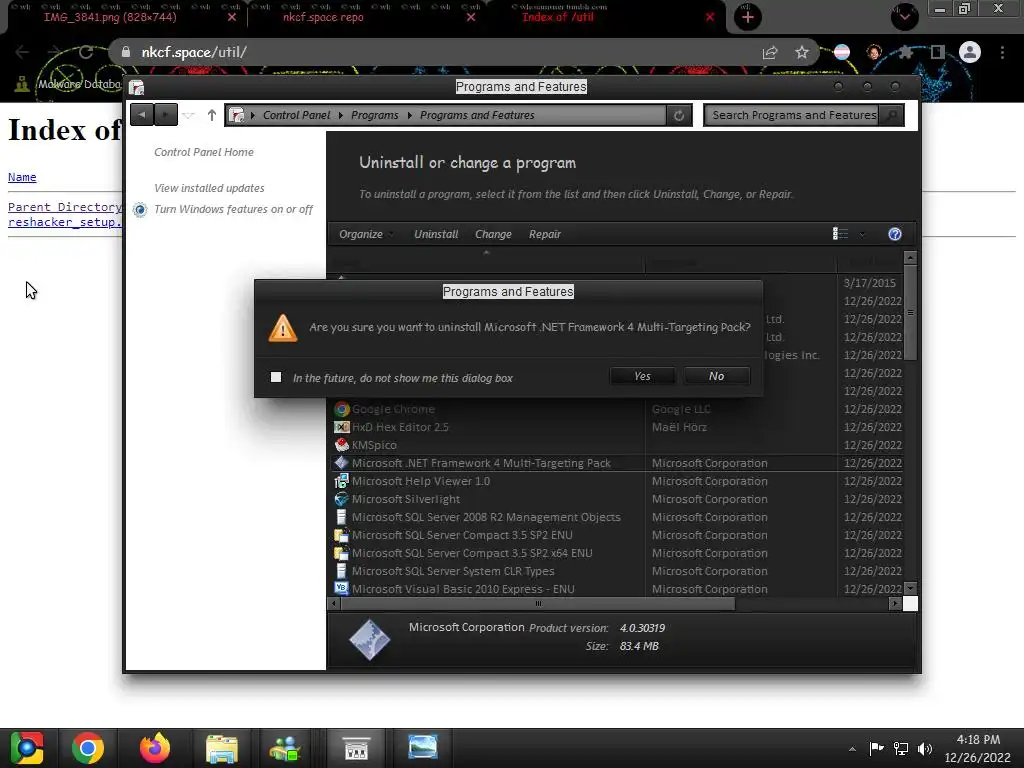Bookmark this page with the star icon

802,52
